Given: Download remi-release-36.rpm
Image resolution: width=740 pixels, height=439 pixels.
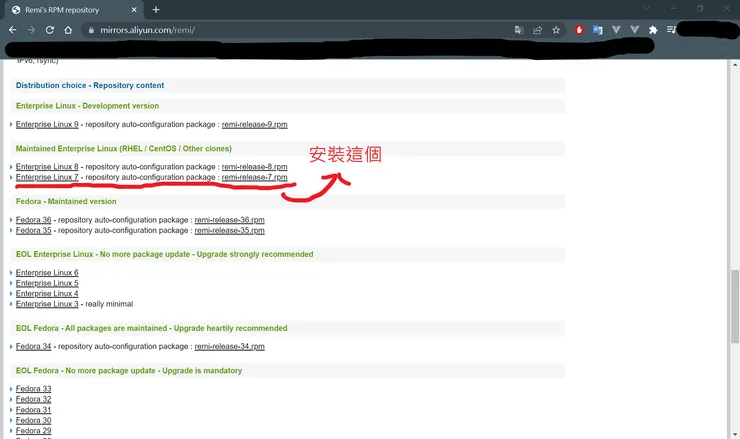Looking at the screenshot, I should (229, 220).
